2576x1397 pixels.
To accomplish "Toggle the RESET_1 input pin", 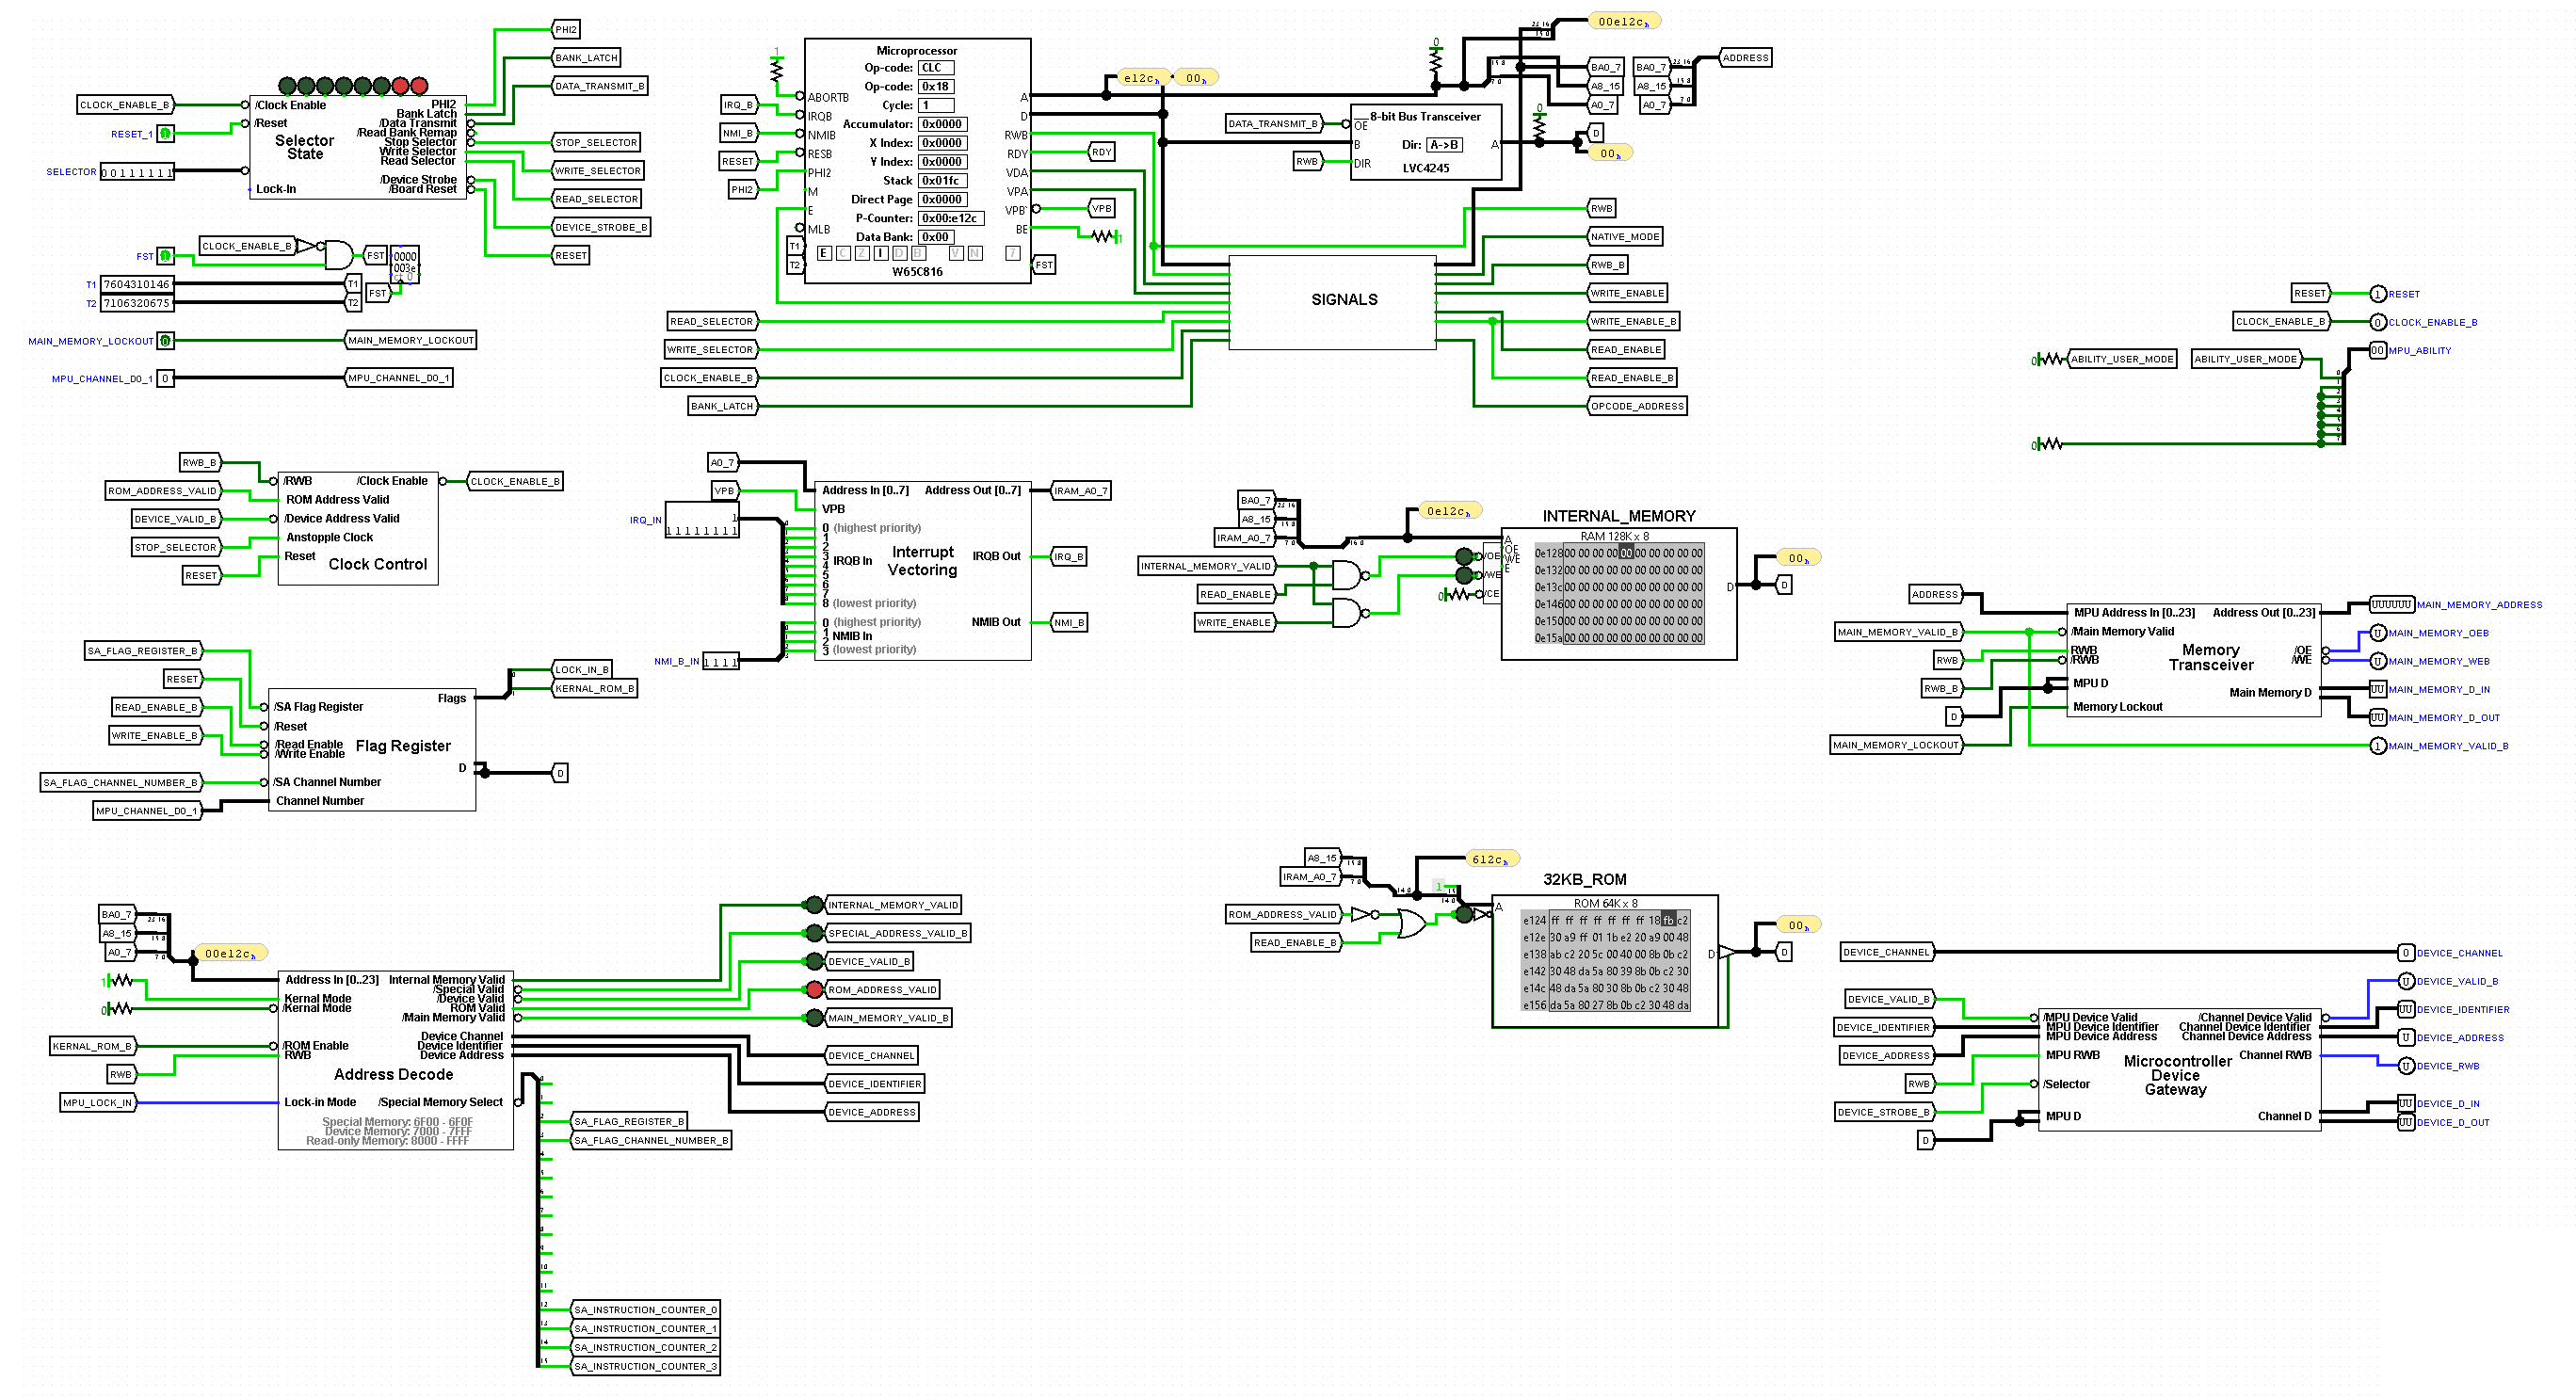I will tap(165, 133).
